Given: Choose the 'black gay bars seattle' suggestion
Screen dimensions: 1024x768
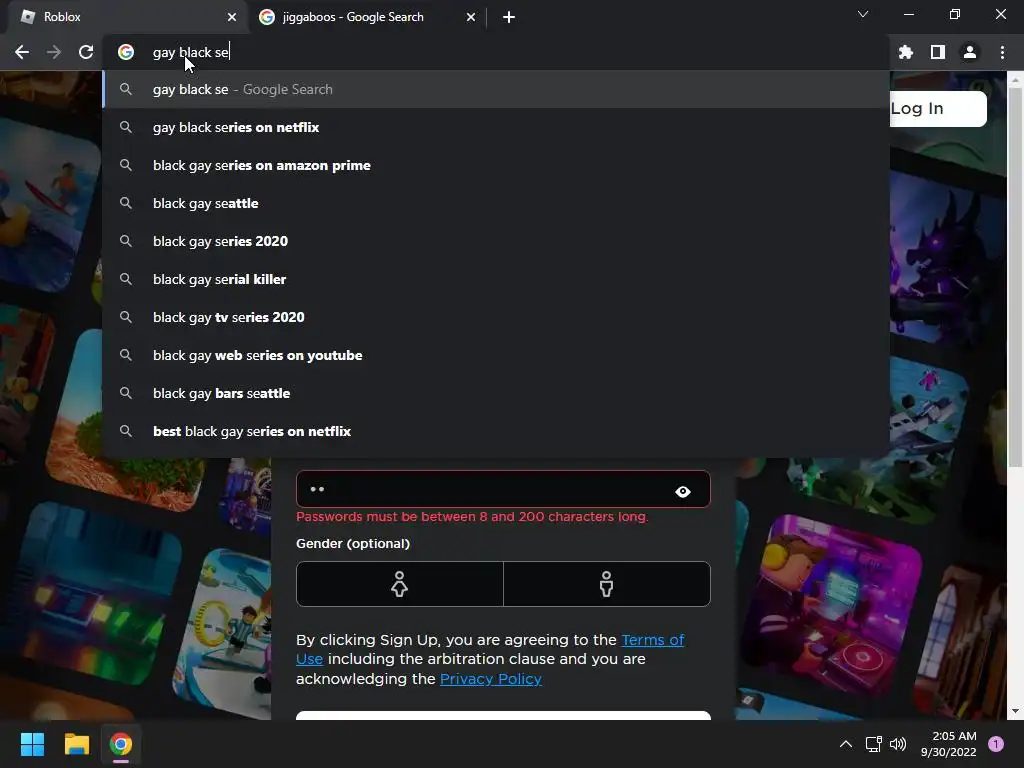Looking at the screenshot, I should coord(496,393).
